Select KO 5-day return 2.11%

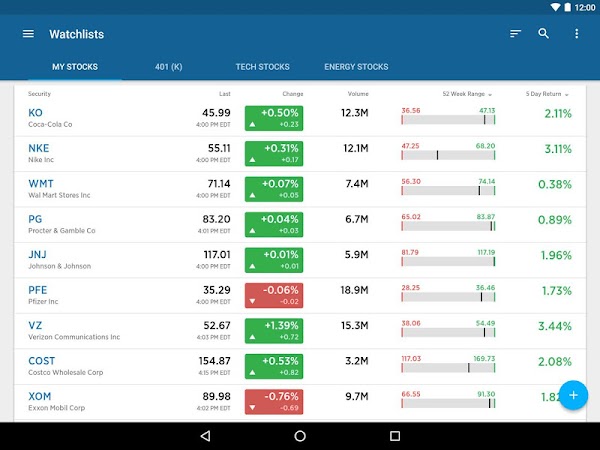point(558,114)
